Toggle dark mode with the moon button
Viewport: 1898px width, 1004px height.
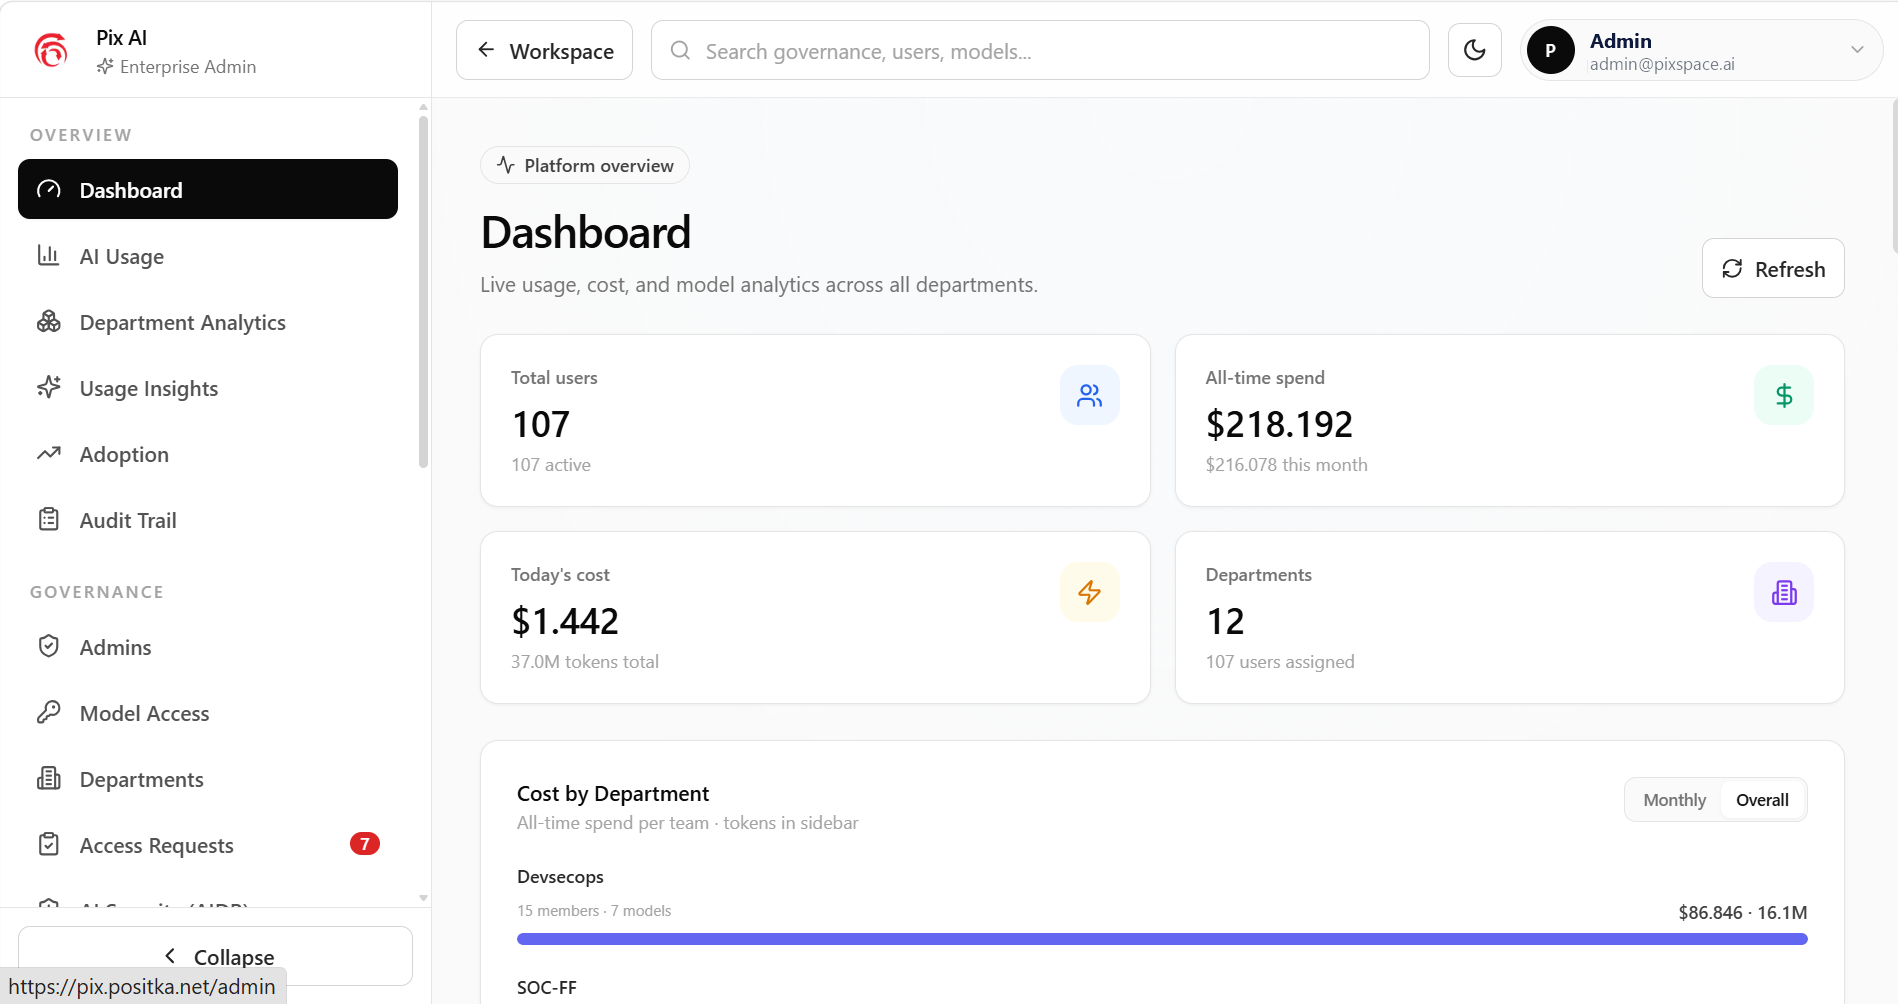click(1475, 50)
